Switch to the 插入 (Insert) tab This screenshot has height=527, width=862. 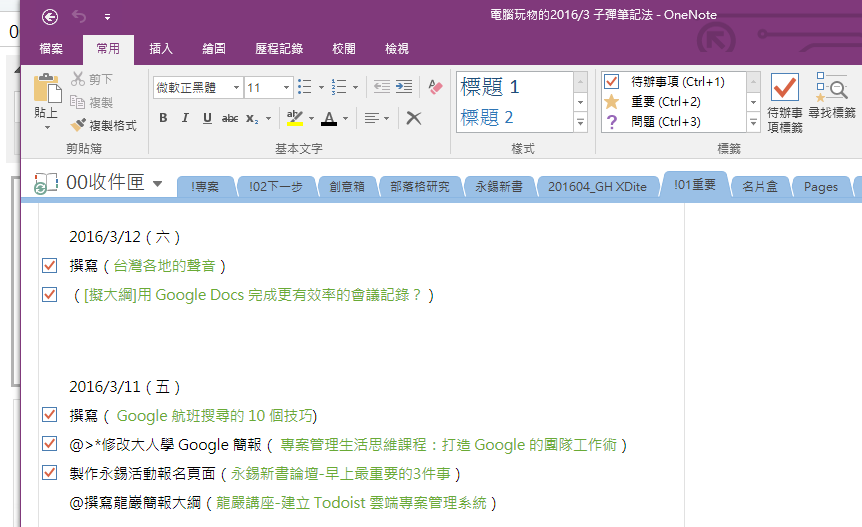point(161,49)
